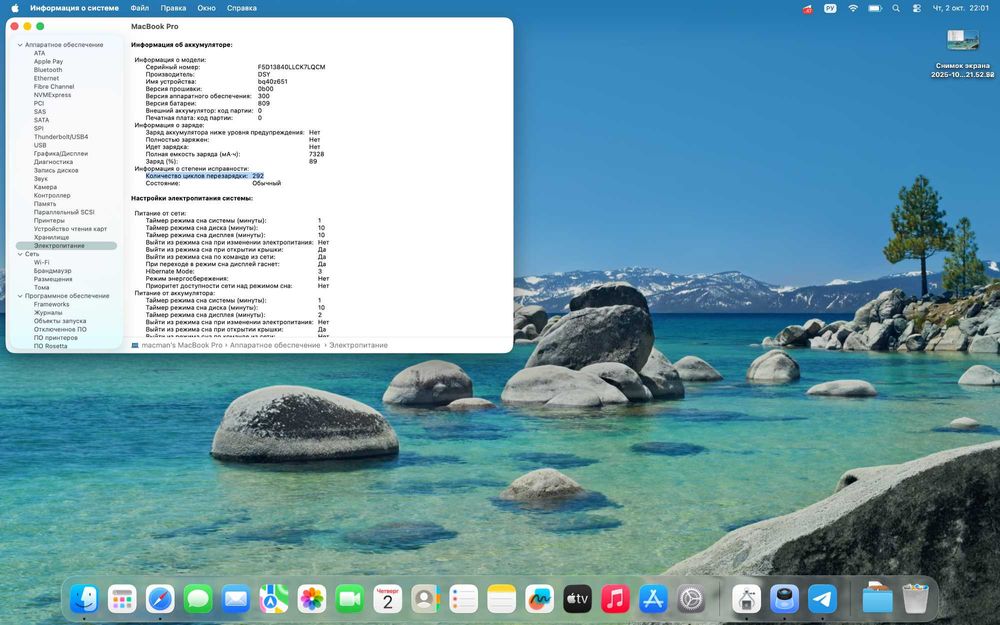Screen dimensions: 1000x625
Task: Collapse the Сеть sidebar section
Action: click(x=19, y=254)
